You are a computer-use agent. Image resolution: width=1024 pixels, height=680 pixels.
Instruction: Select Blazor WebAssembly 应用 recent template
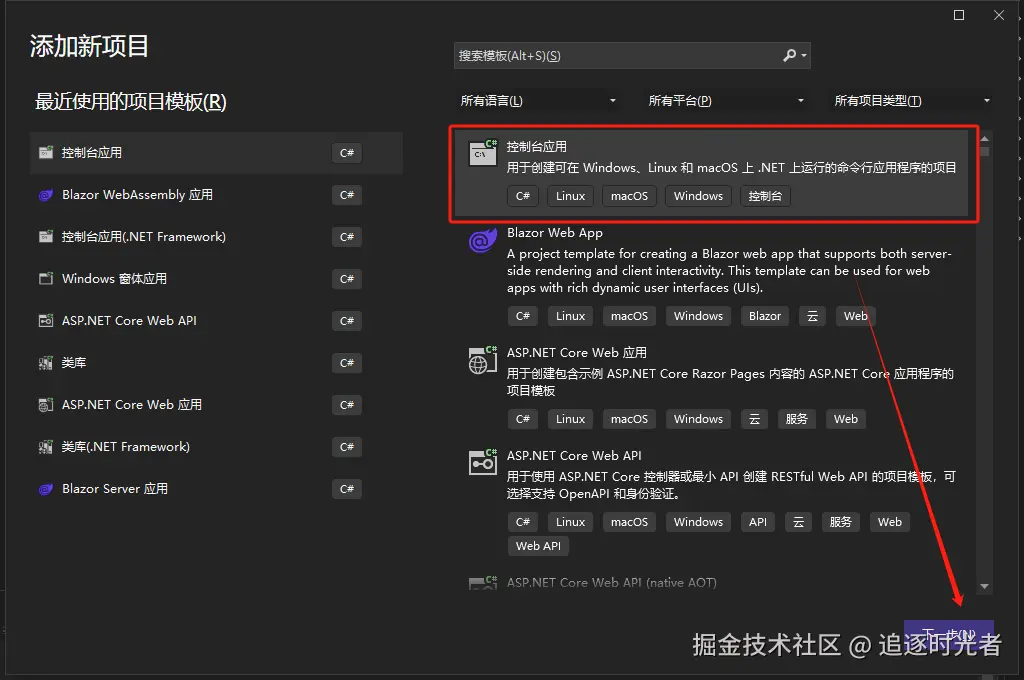216,195
